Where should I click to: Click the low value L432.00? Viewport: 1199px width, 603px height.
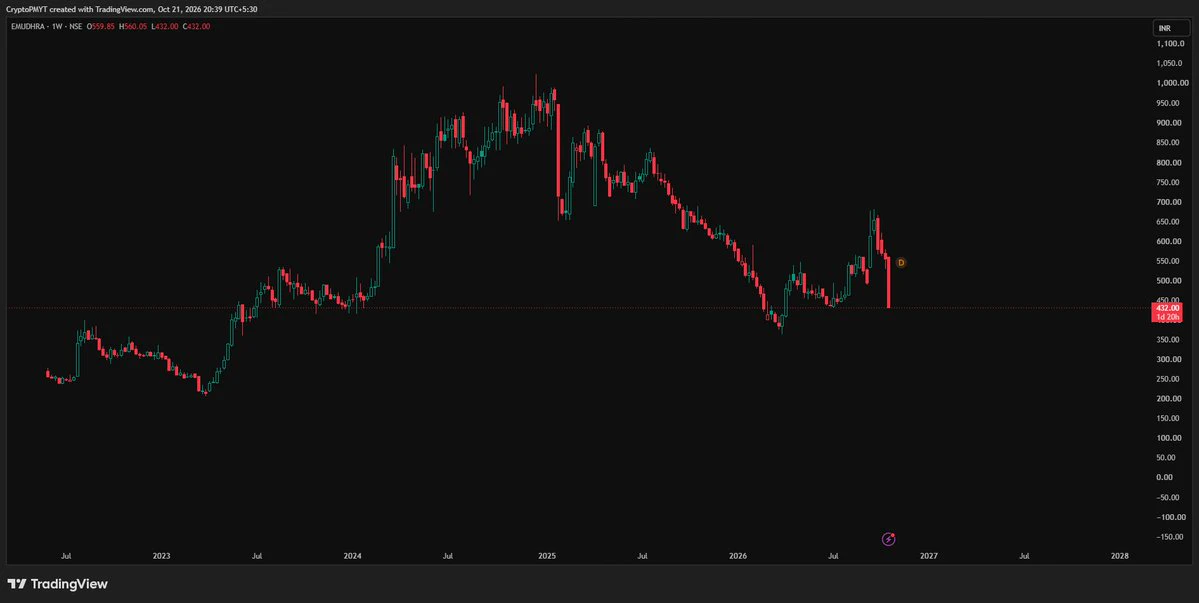163,26
